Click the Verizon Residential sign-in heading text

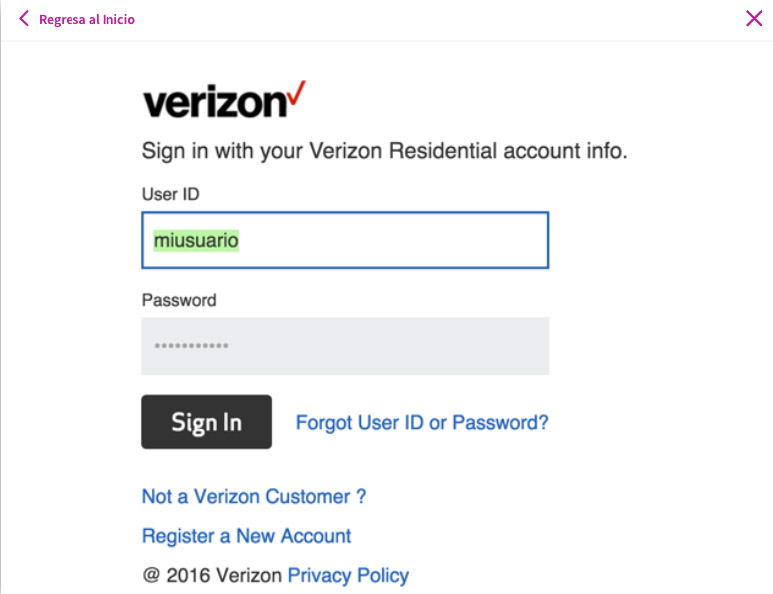point(385,151)
